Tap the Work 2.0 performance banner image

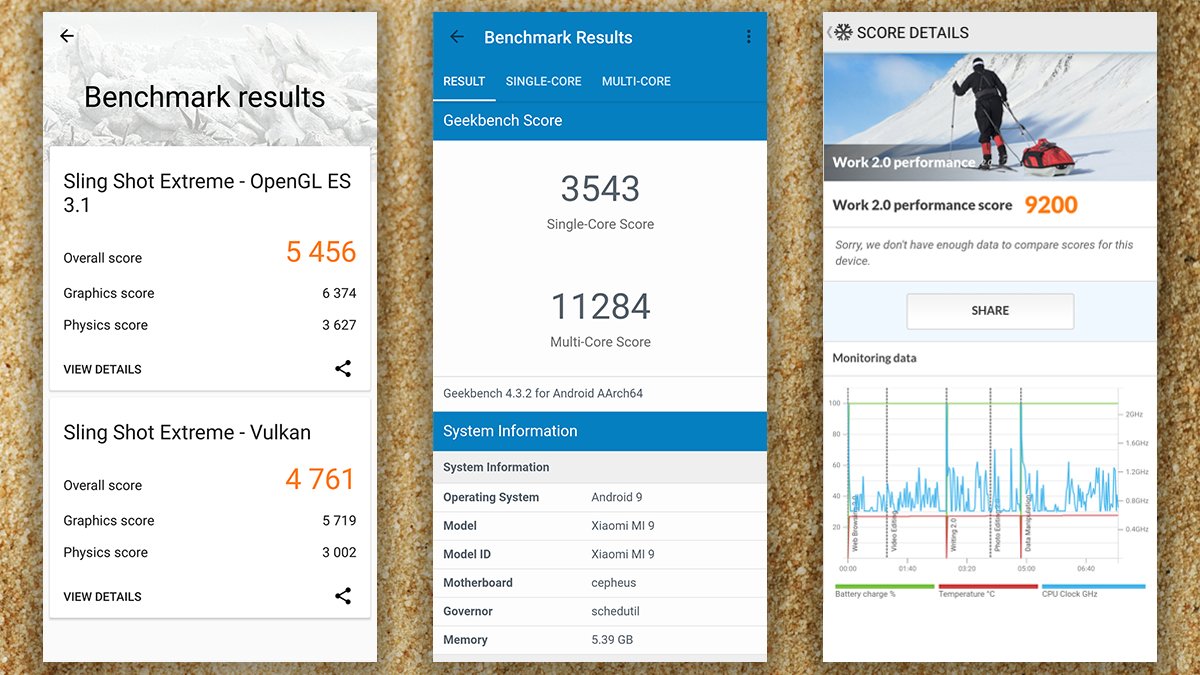click(x=990, y=116)
